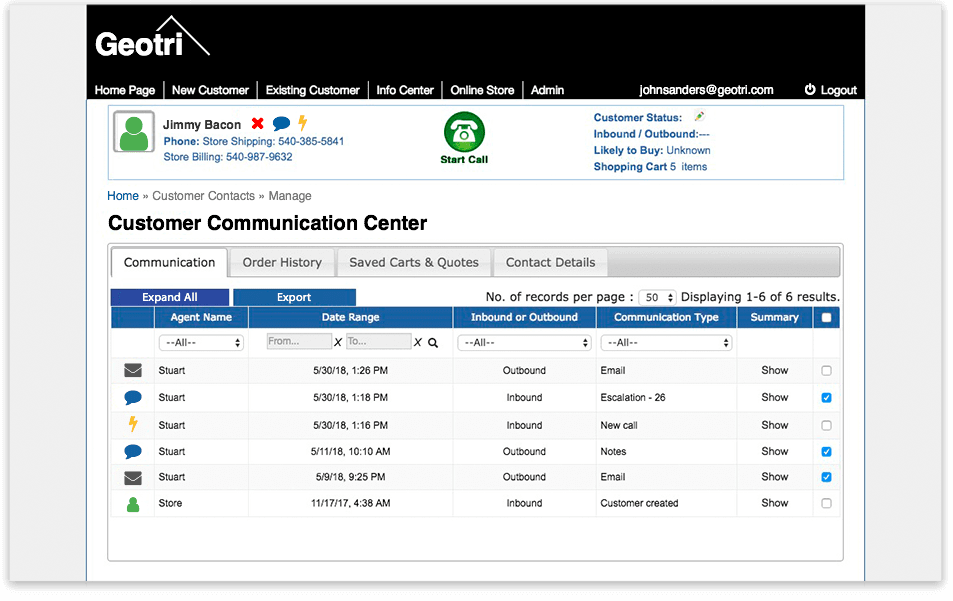Click the blue chat bubble beside Jimmy Bacon
Viewport: 953px width, 601px height.
tap(281, 124)
